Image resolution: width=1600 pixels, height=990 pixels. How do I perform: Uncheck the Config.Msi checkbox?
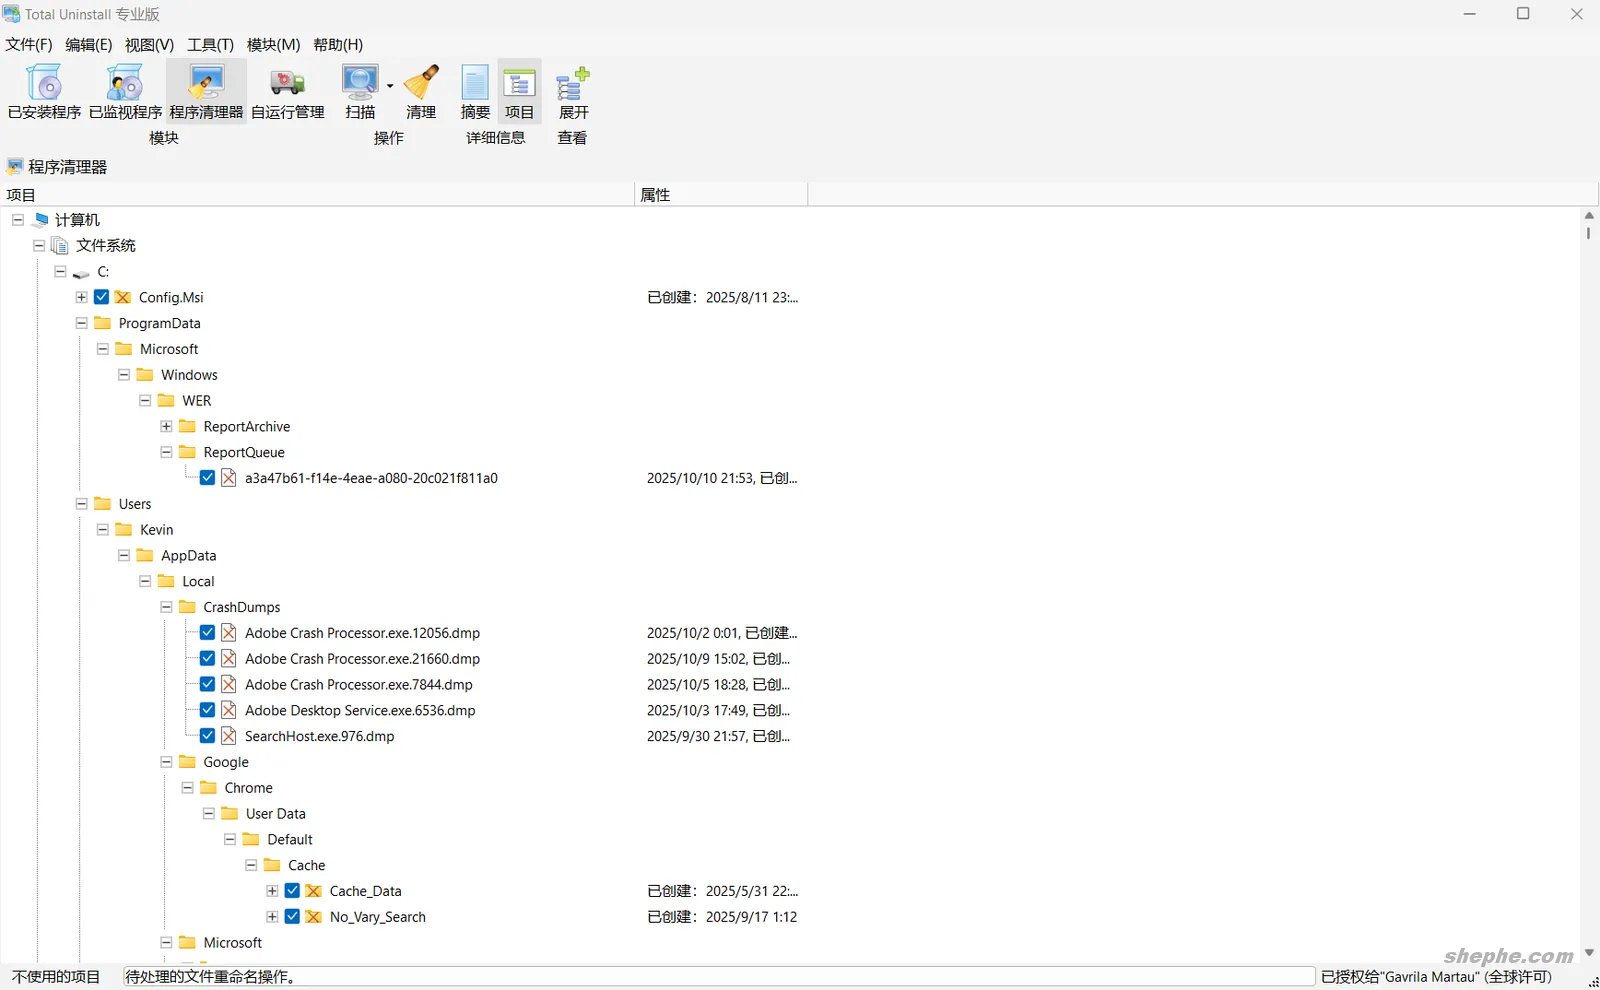[102, 297]
